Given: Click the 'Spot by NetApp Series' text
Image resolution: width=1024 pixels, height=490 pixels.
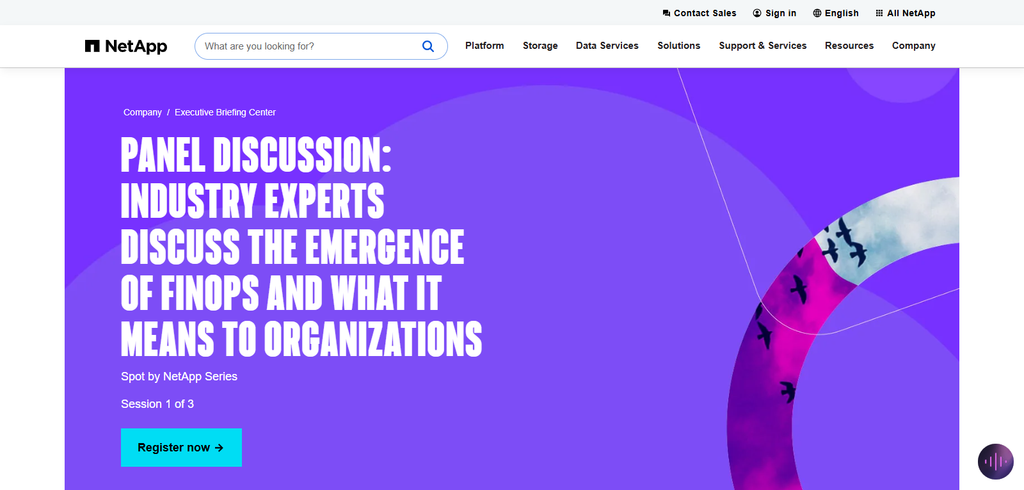Looking at the screenshot, I should (179, 377).
